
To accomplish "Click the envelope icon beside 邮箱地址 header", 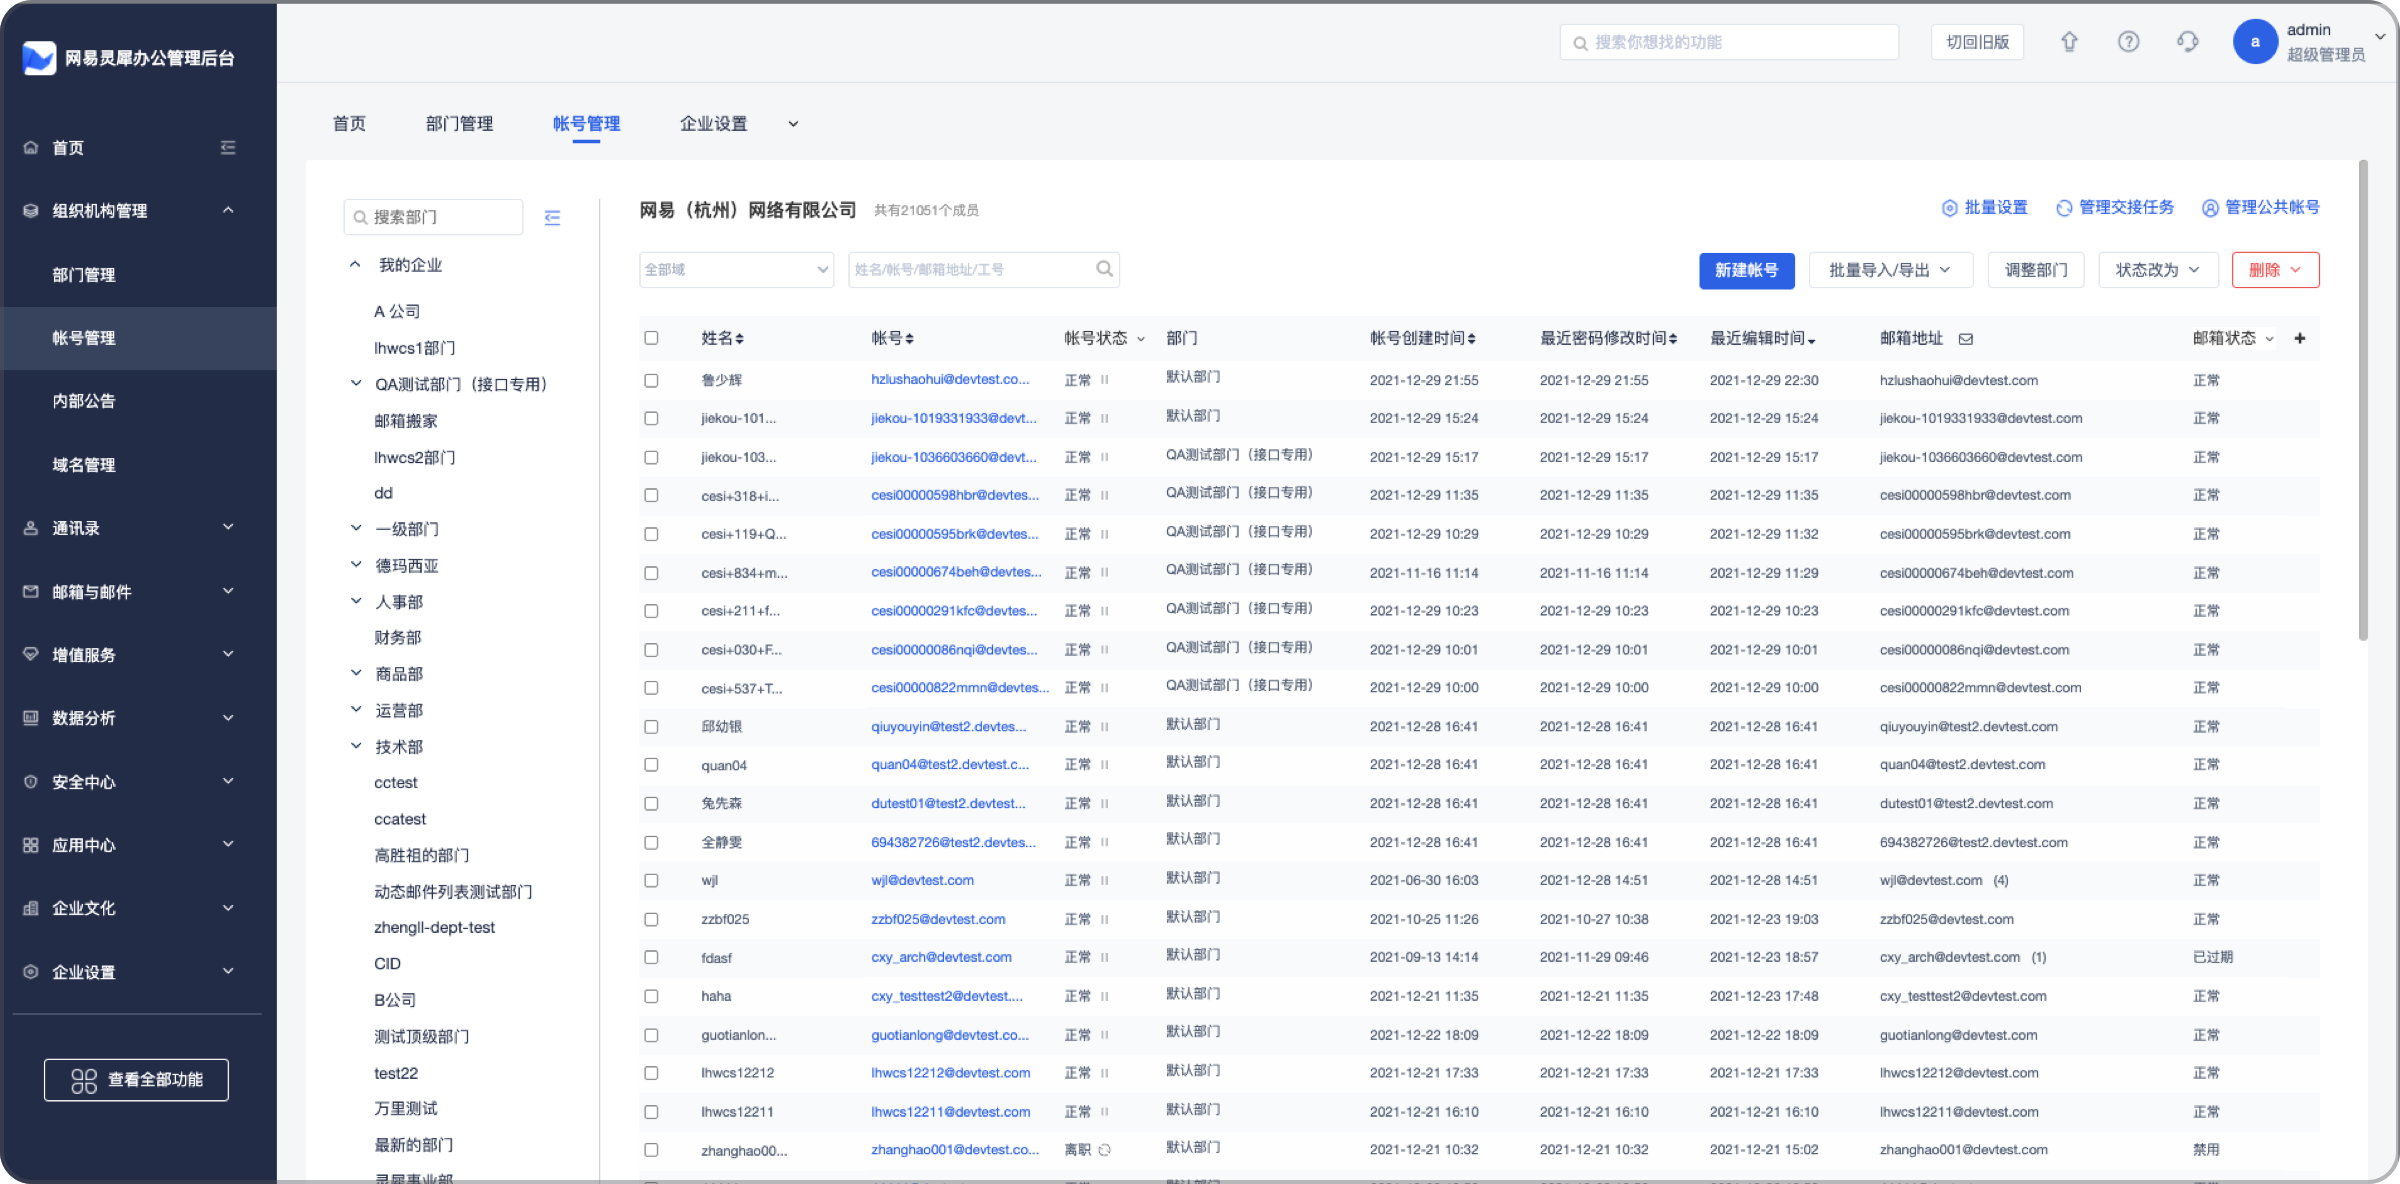I will pos(1965,339).
